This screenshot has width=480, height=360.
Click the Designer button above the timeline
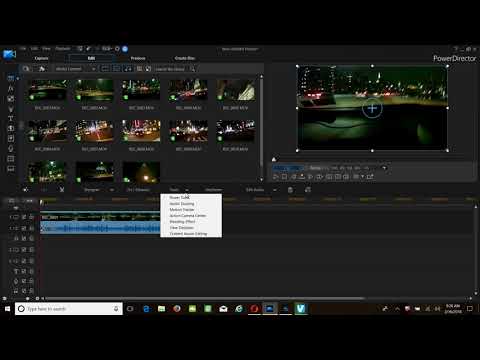coord(92,190)
